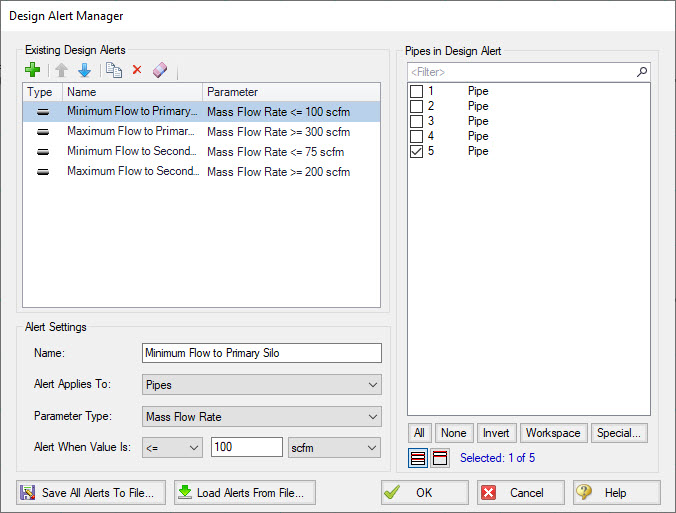The height and width of the screenshot is (513, 676).
Task: Click Mass Flow Rate <= 100 scfm cell
Action: coord(279,112)
